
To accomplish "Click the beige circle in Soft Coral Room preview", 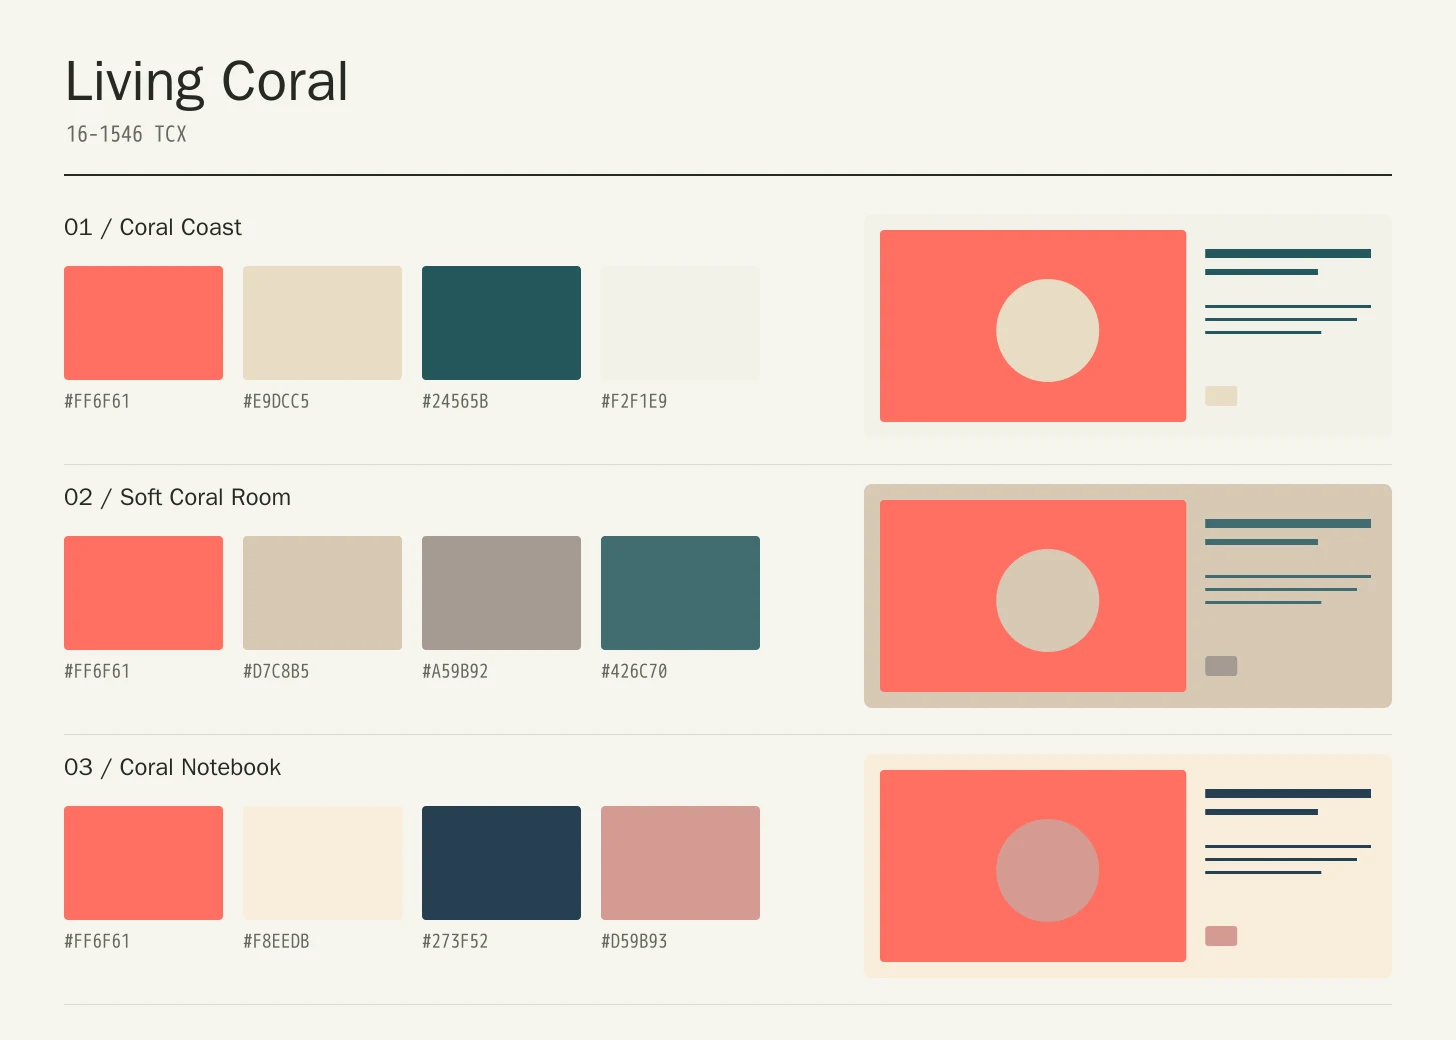I will tap(1047, 600).
